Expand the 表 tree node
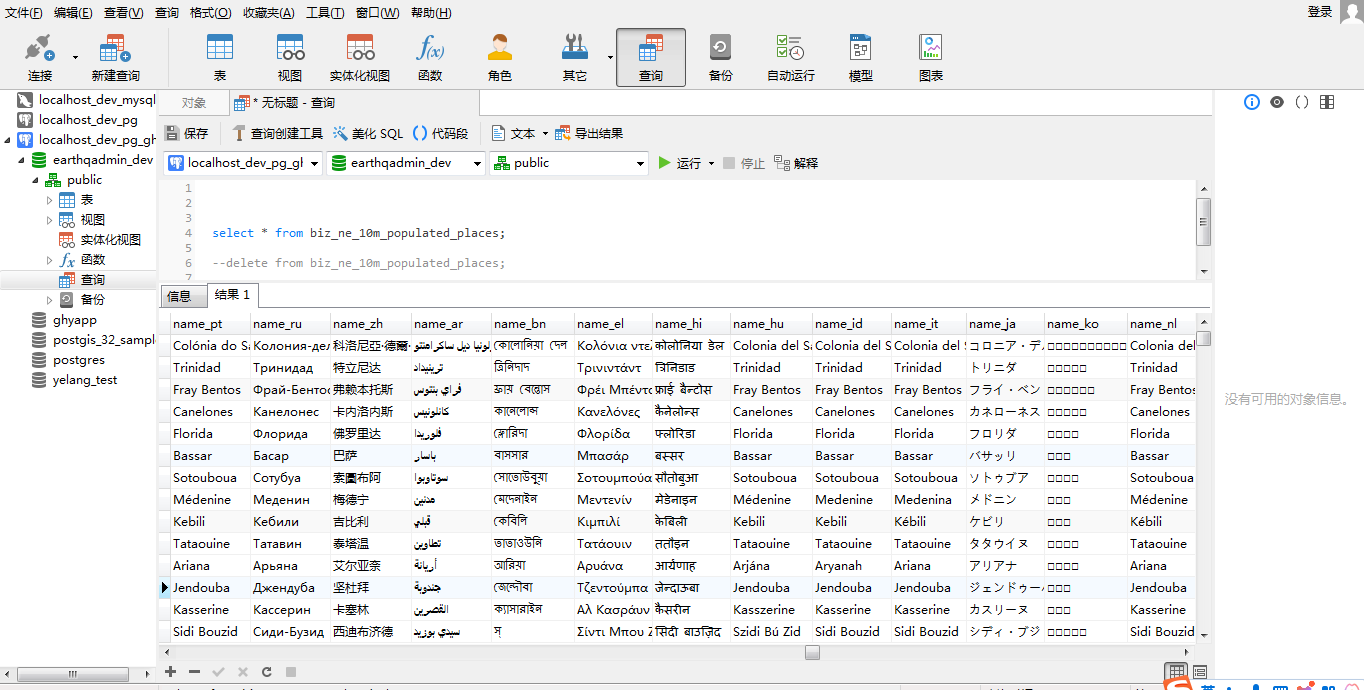Screen dimensions: 1364x690 (50, 200)
